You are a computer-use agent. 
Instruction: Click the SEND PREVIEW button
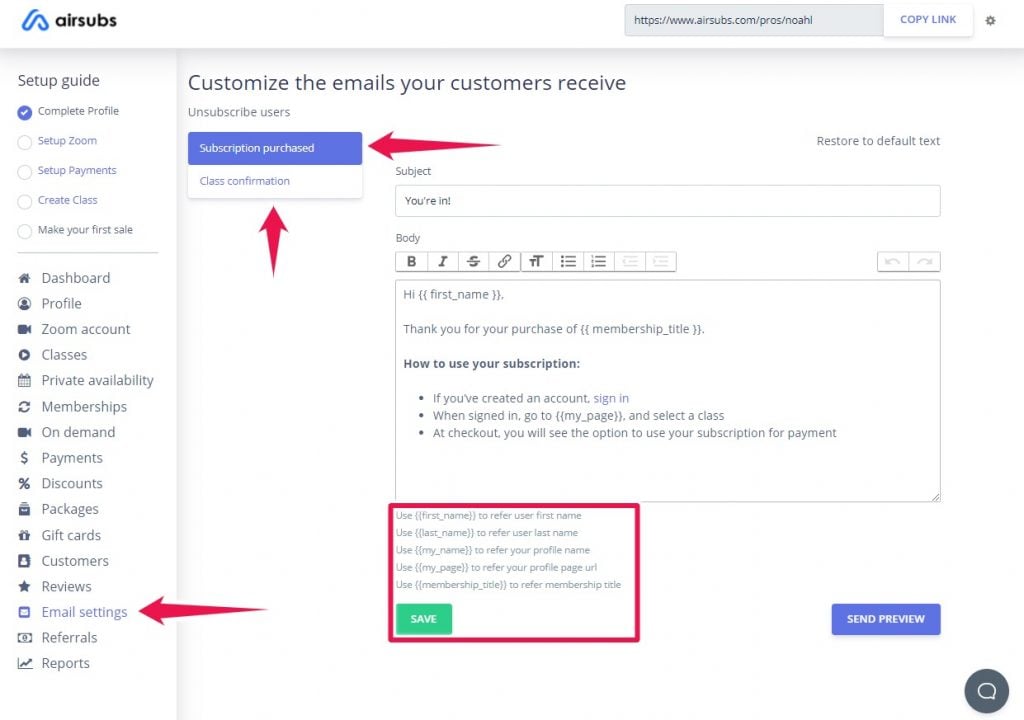click(x=886, y=619)
